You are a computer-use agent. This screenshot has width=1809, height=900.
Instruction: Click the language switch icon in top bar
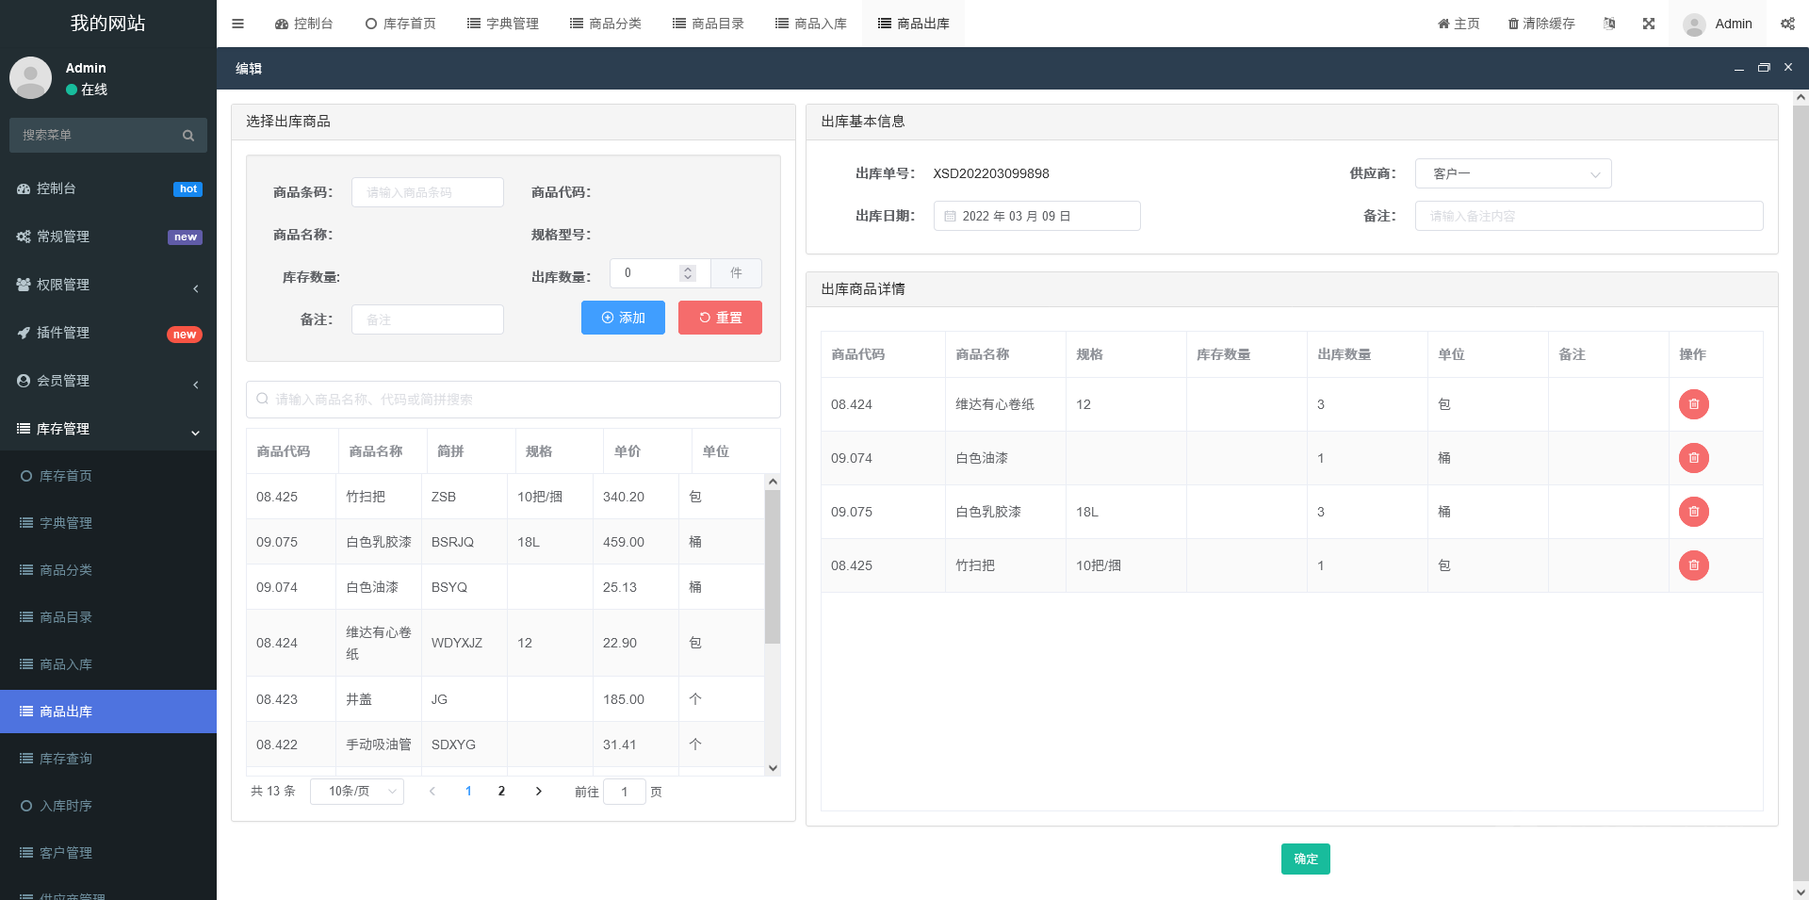[x=1609, y=23]
